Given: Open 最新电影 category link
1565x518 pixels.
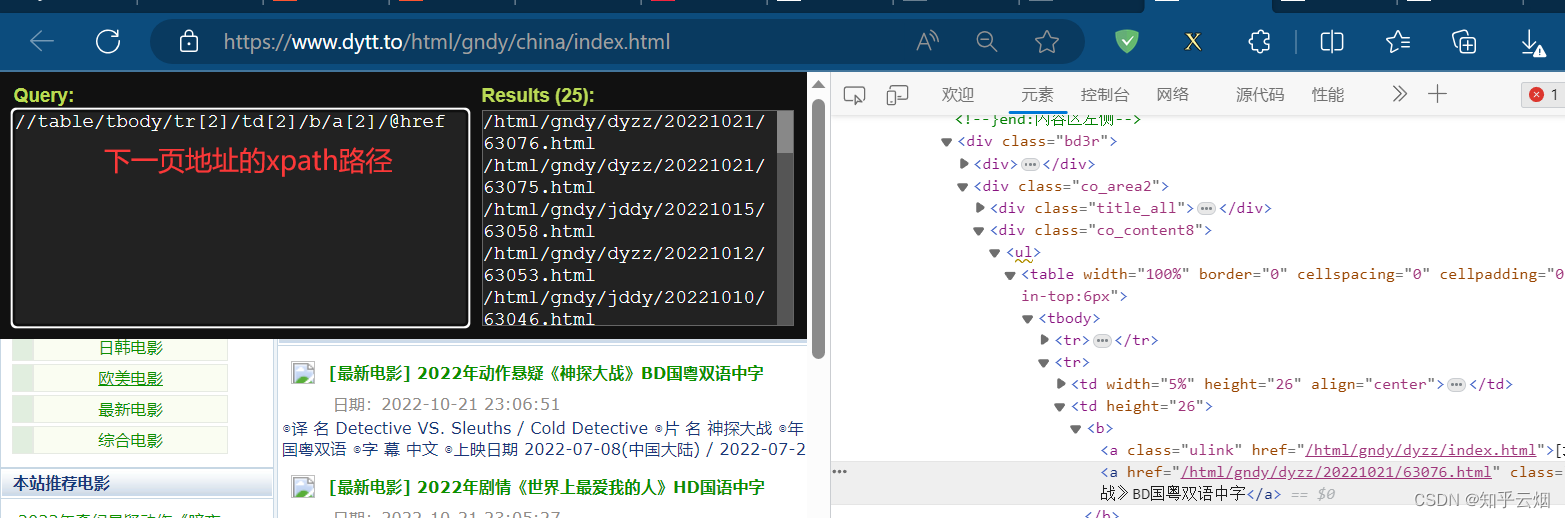Looking at the screenshot, I should (130, 410).
